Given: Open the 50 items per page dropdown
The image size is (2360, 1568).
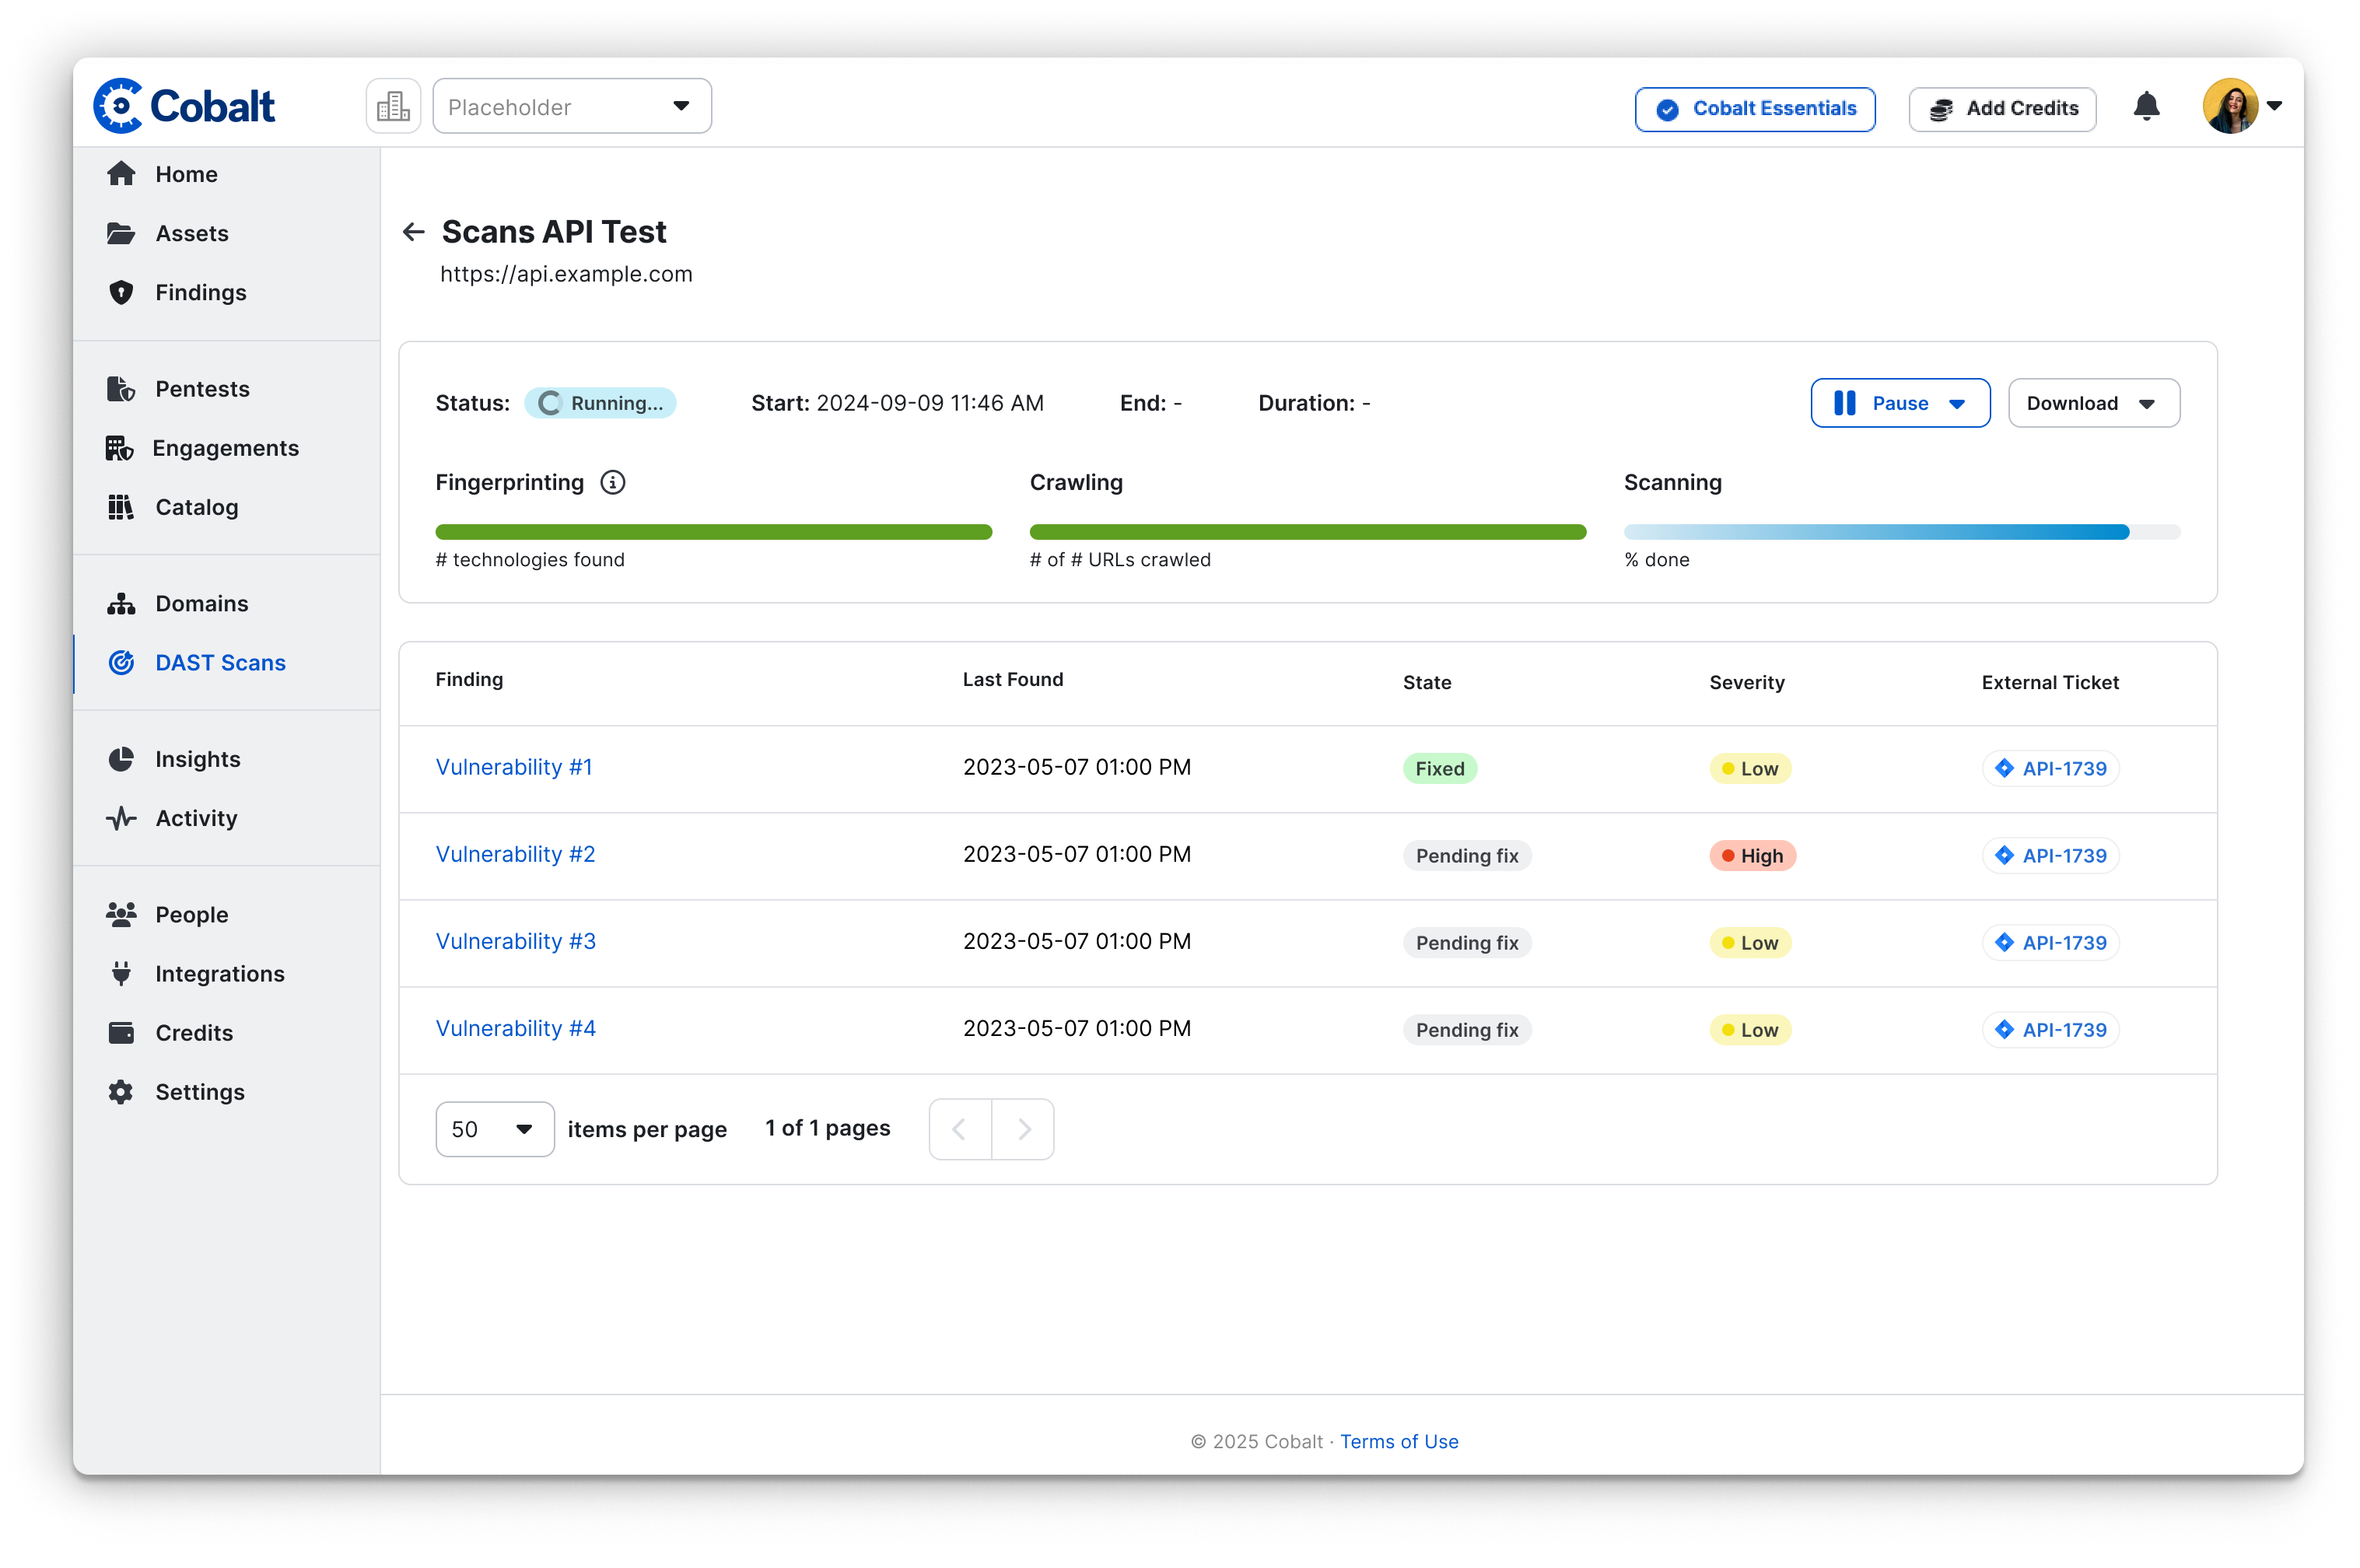Looking at the screenshot, I should pyautogui.click(x=495, y=1129).
